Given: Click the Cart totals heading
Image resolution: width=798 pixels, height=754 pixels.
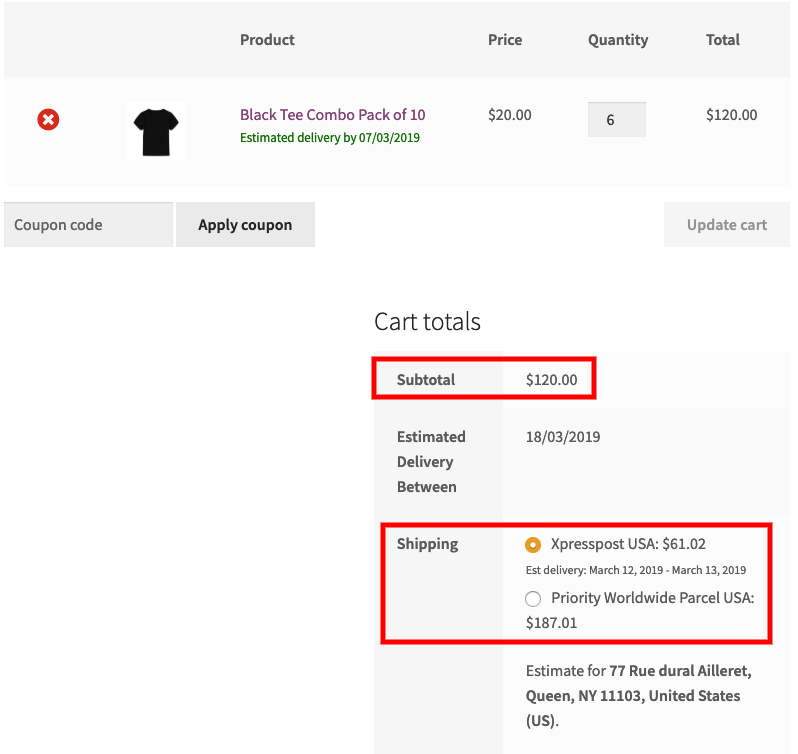Looking at the screenshot, I should pyautogui.click(x=427, y=322).
